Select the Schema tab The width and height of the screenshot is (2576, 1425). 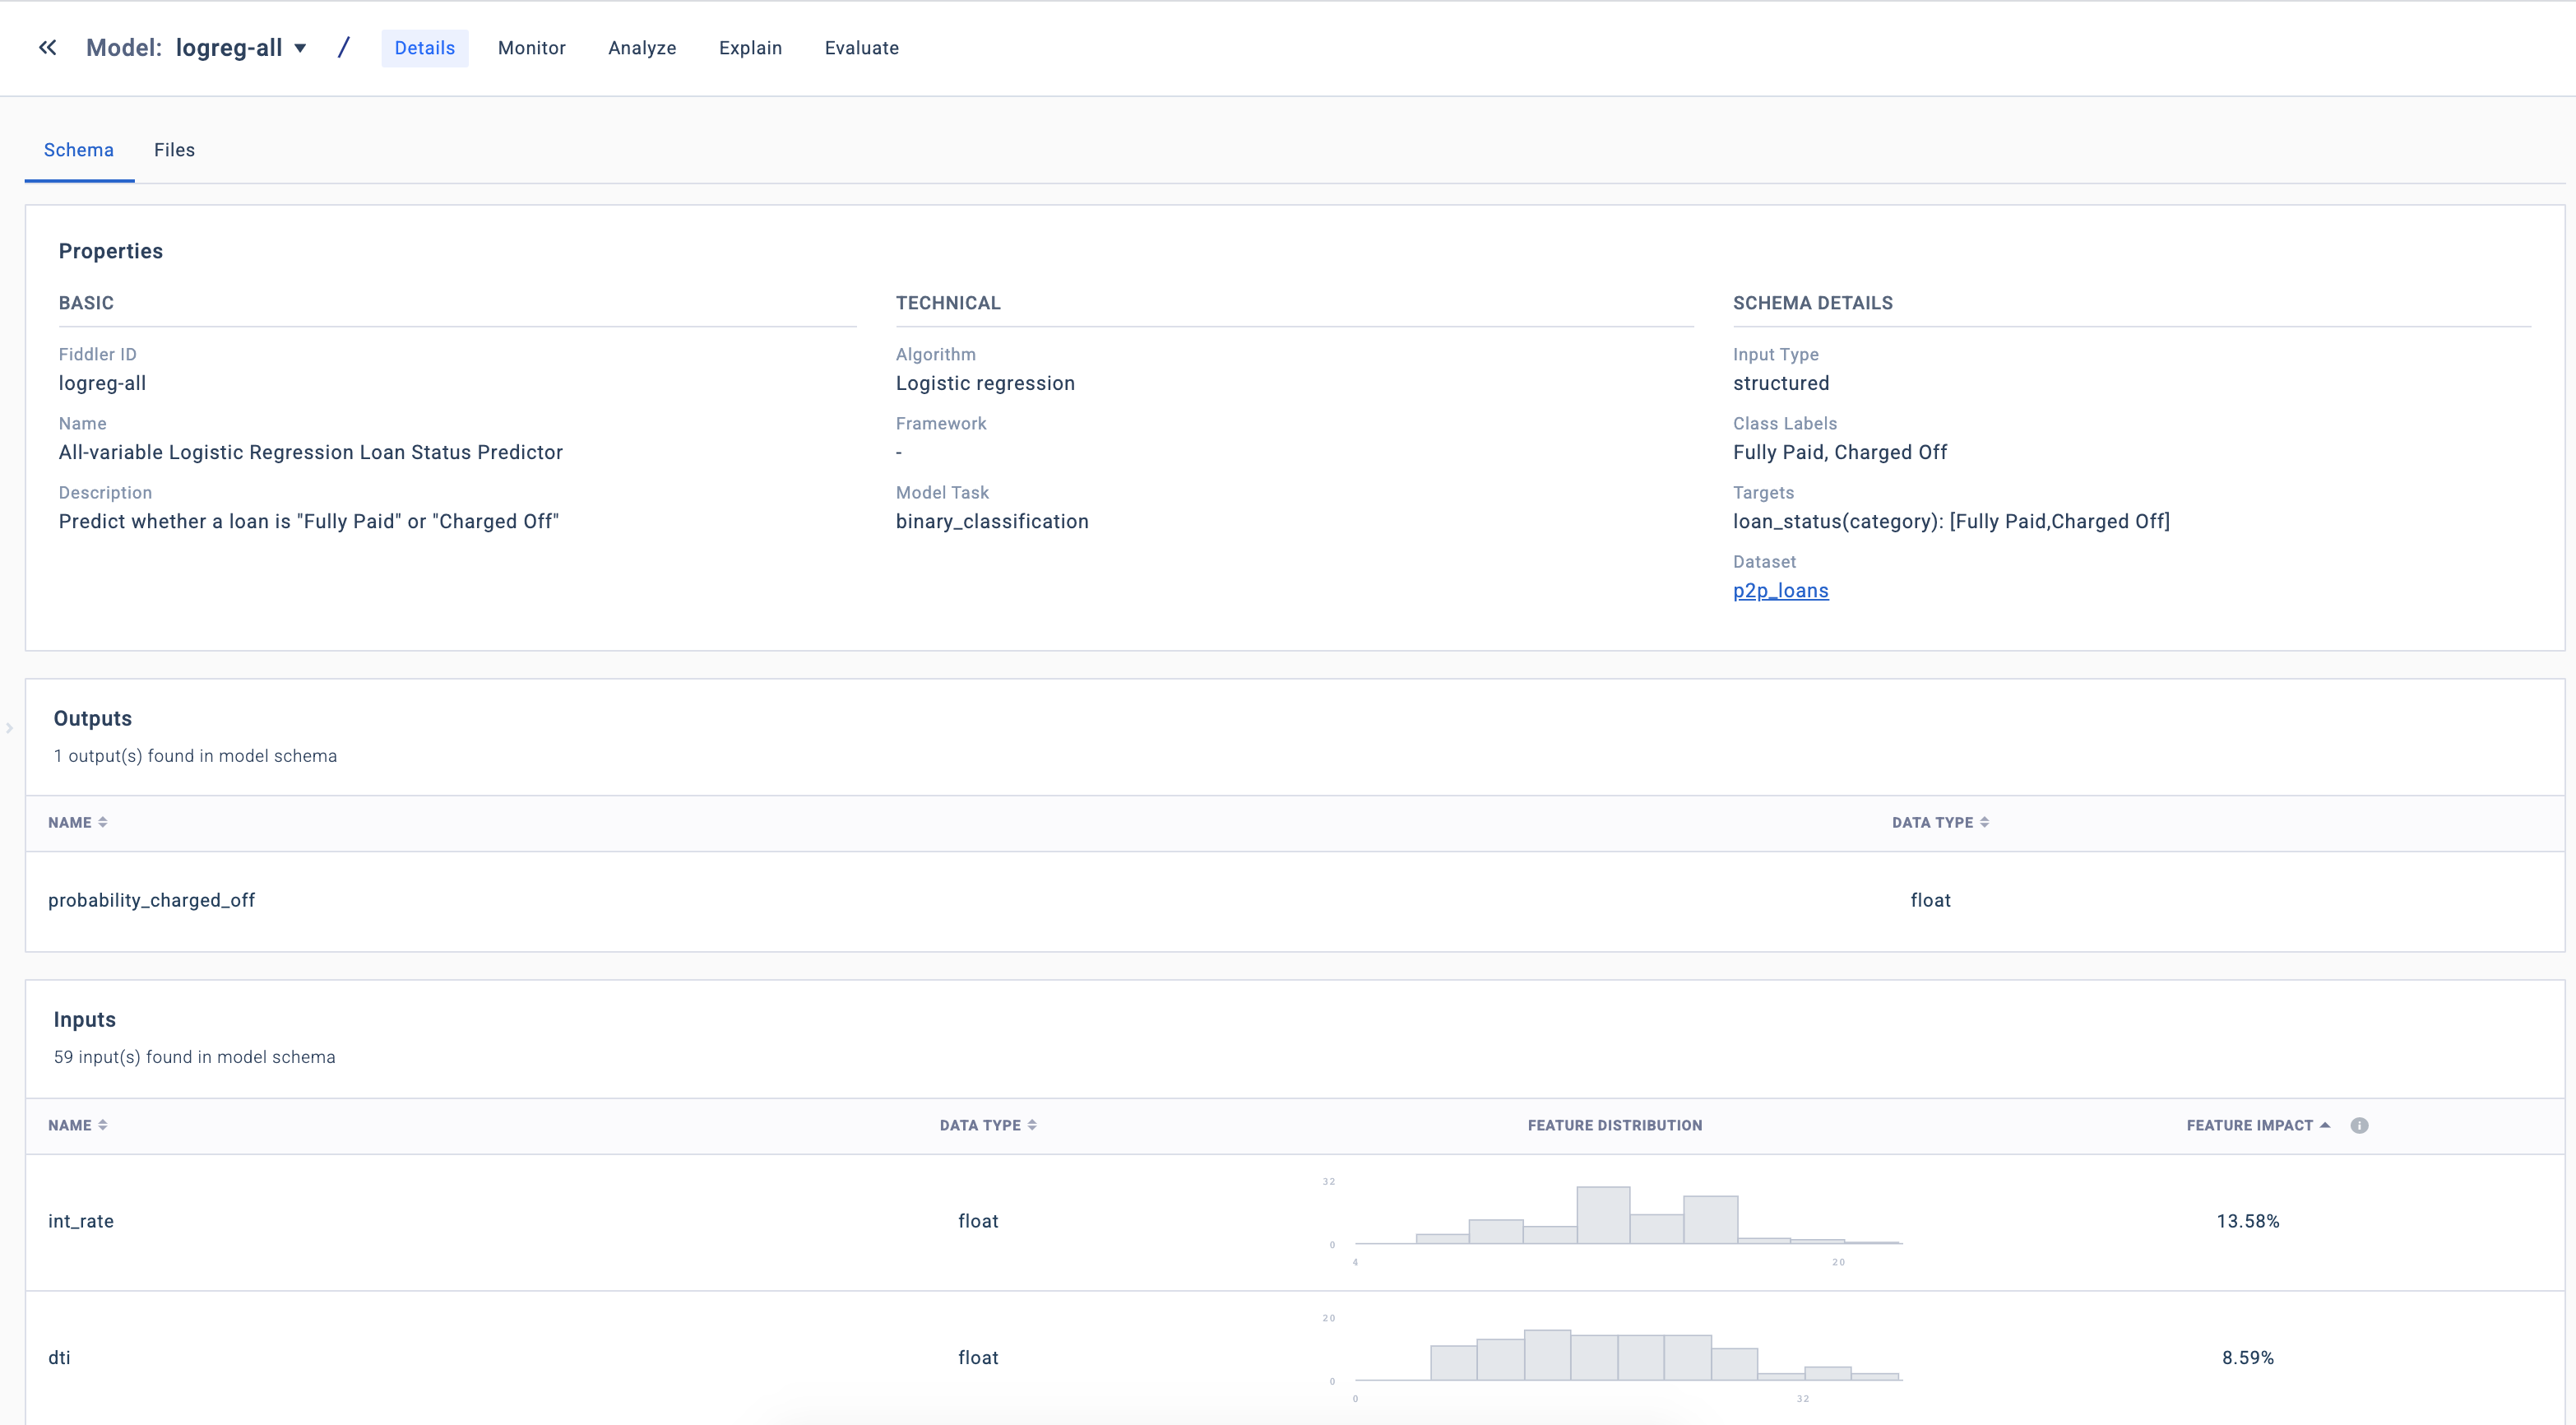coord(78,150)
